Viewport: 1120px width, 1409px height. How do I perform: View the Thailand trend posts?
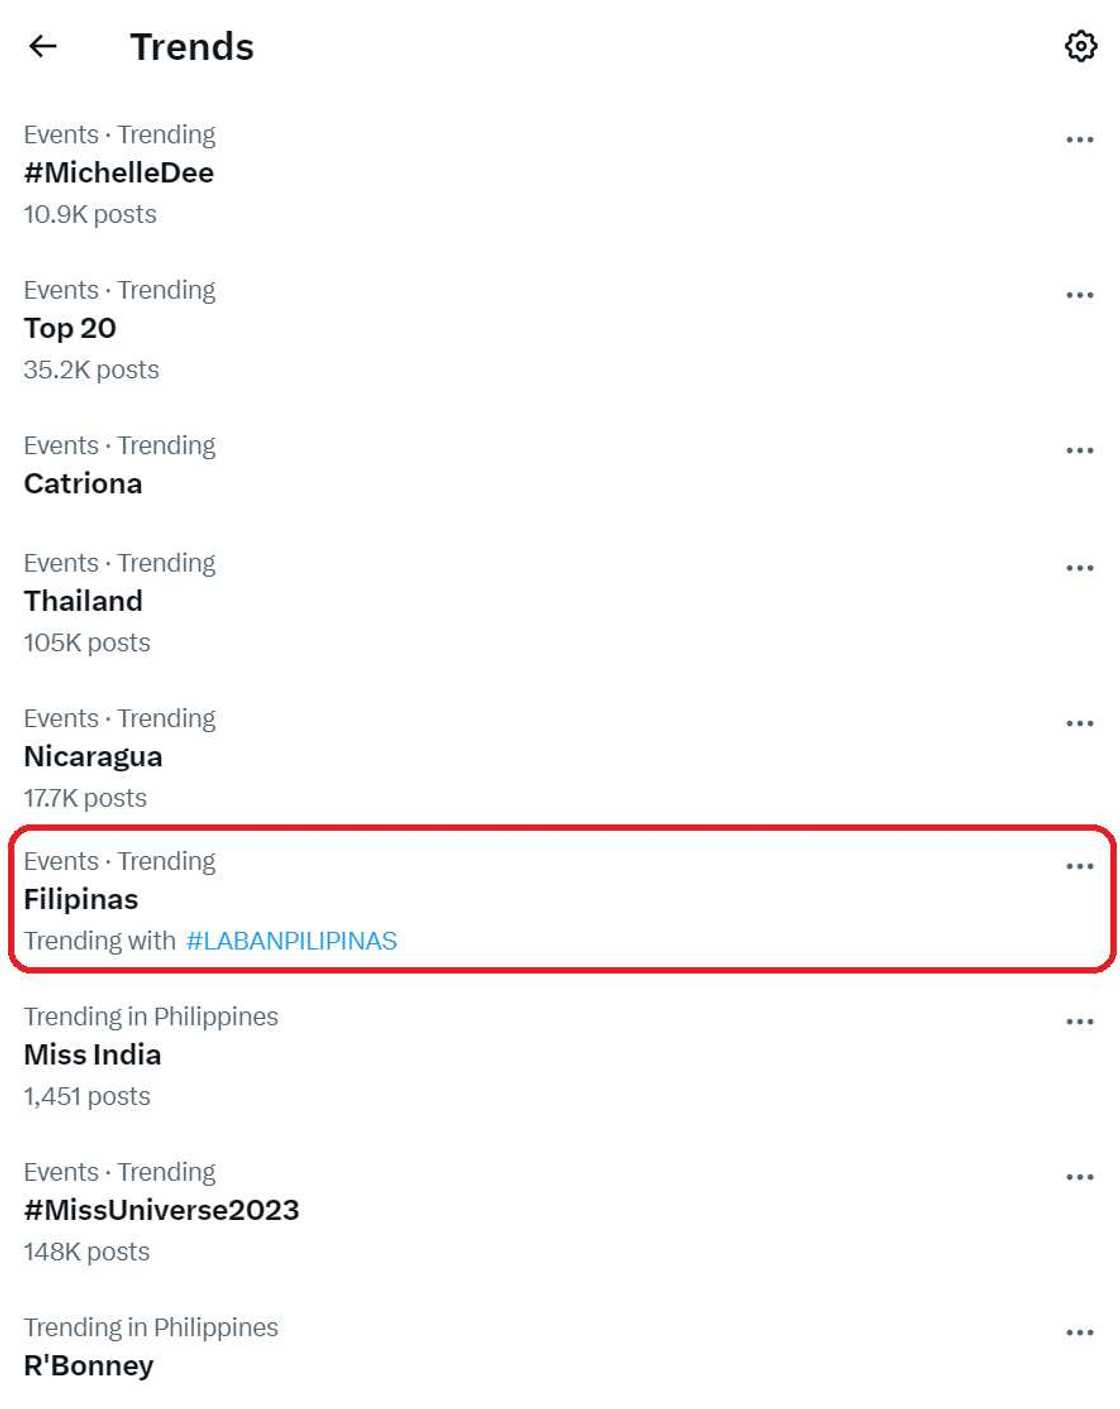tap(83, 601)
